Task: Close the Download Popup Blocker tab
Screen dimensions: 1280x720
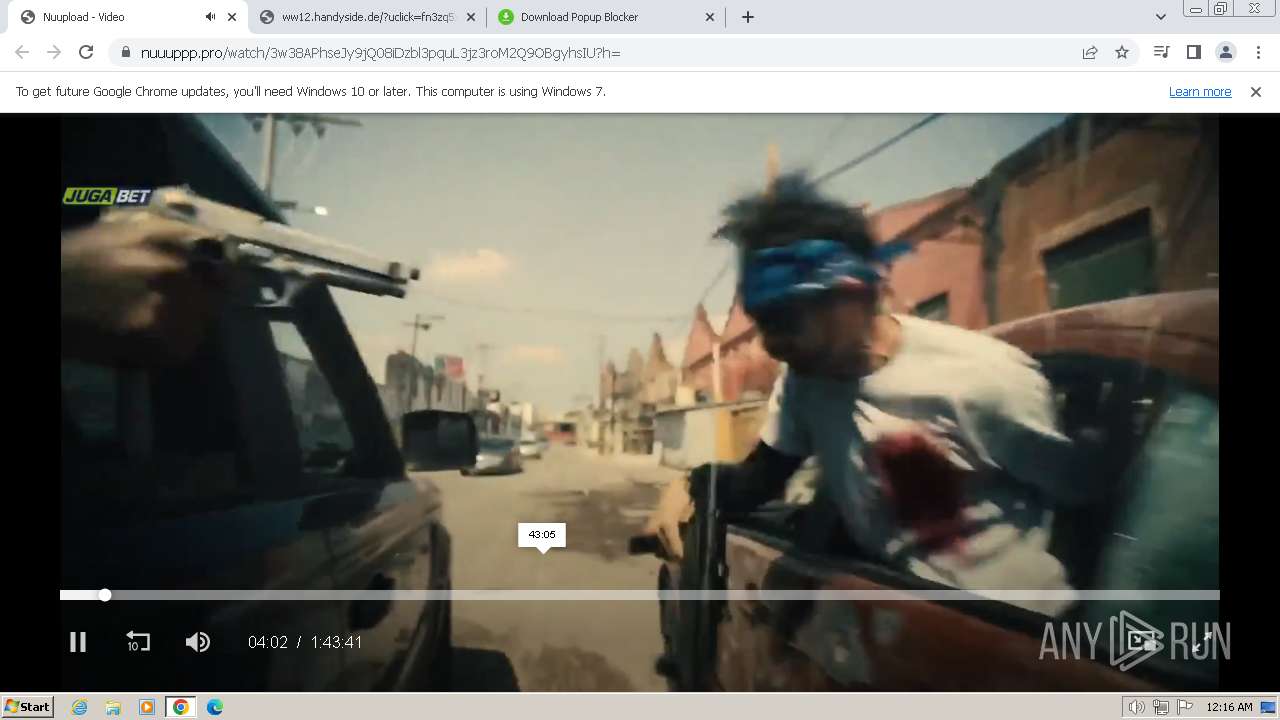Action: point(711,17)
